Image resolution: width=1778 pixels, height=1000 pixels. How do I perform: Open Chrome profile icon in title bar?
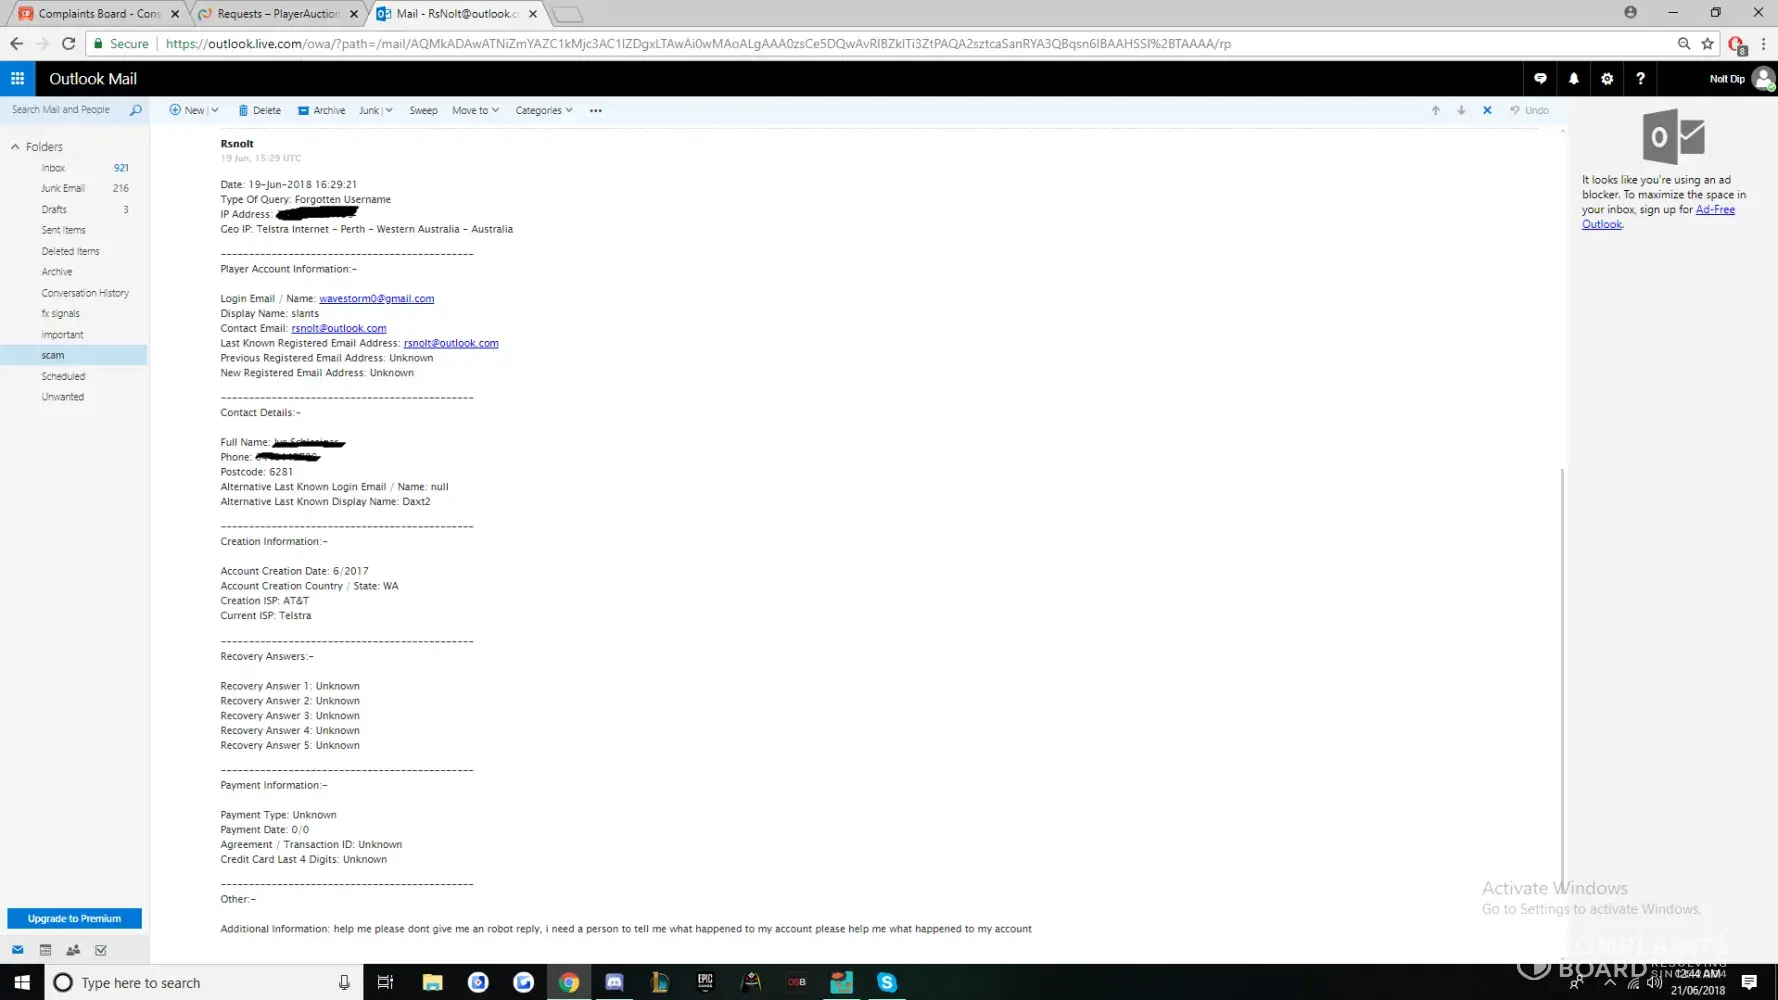(1631, 12)
